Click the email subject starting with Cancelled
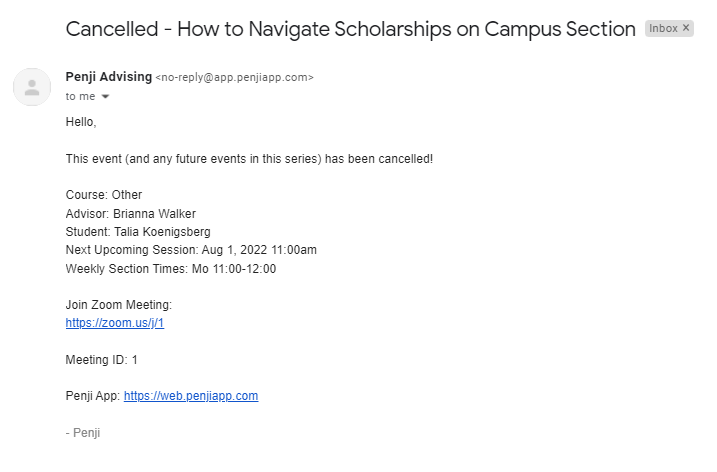This screenshot has width=717, height=472. pyautogui.click(x=351, y=29)
